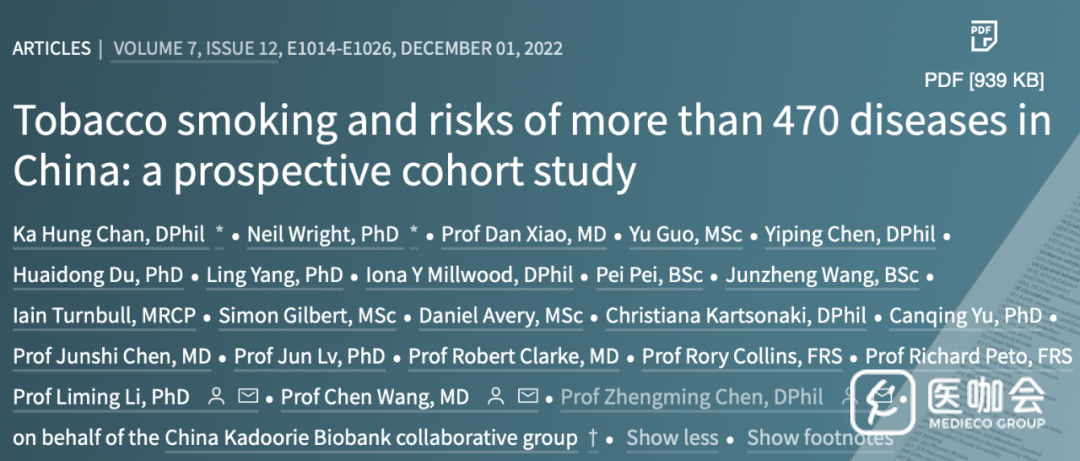
Task: Click person icon beside Chen Wang
Action: click(496, 398)
